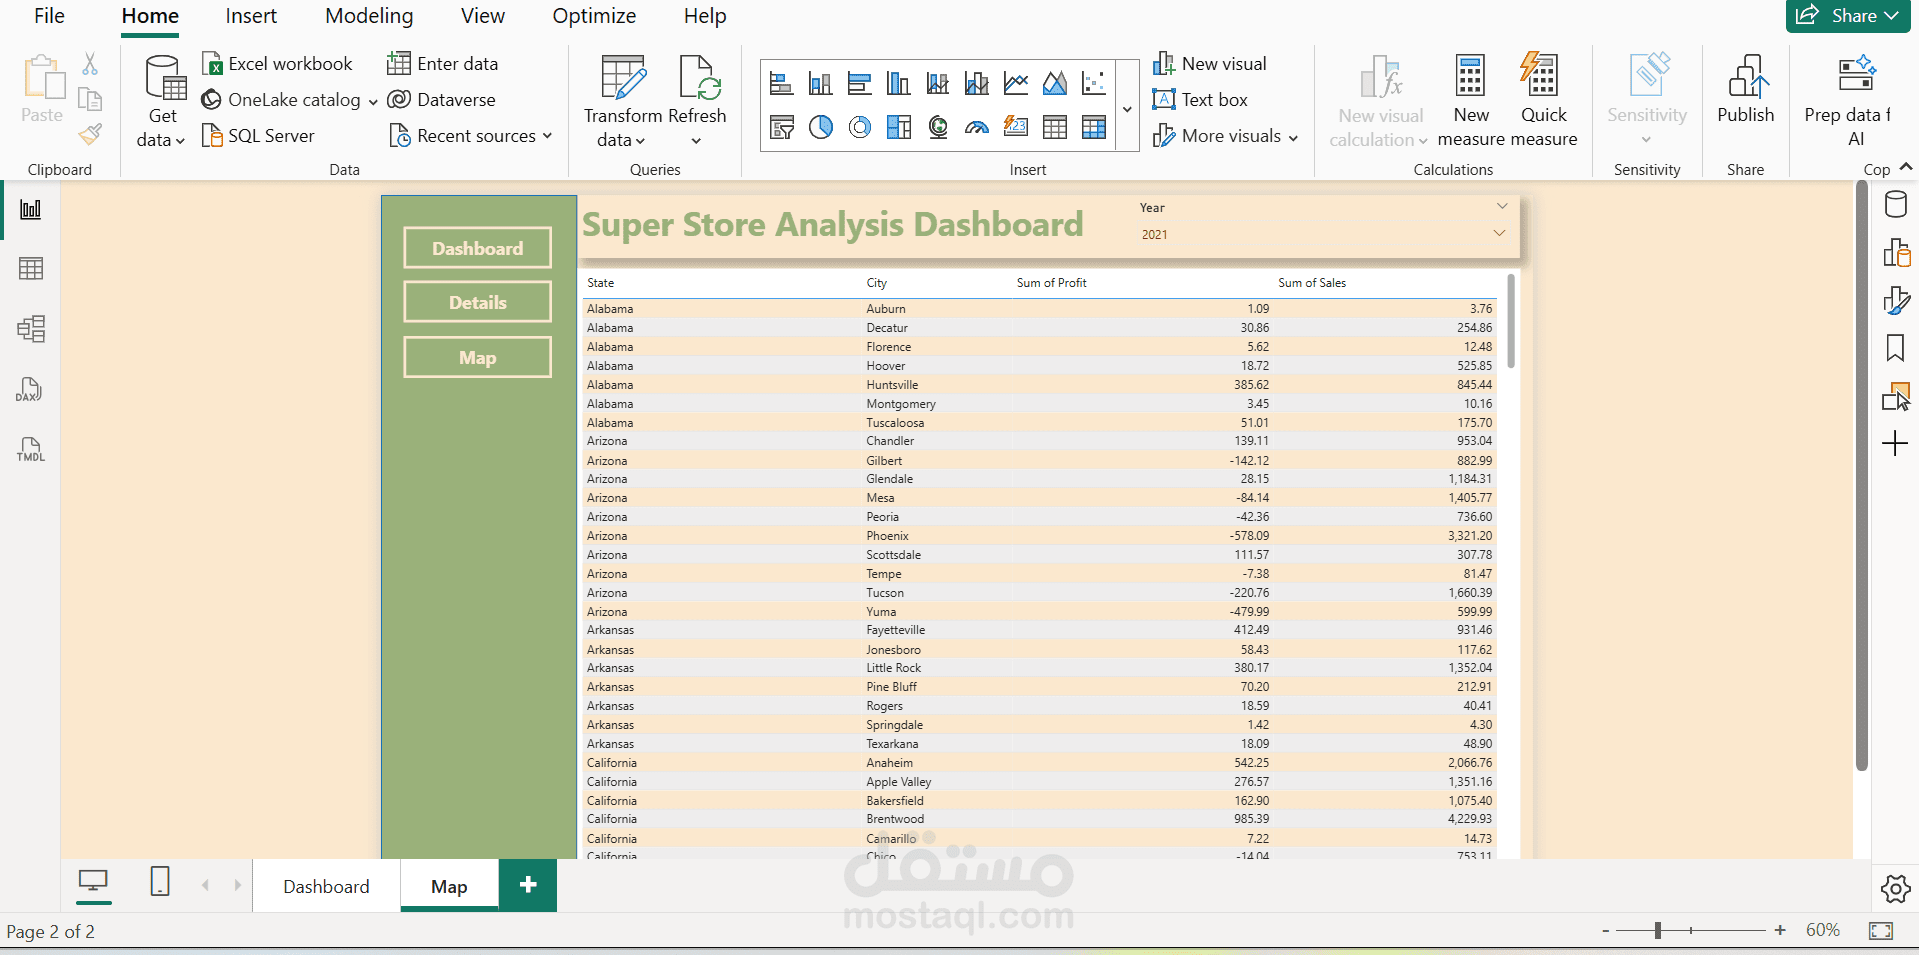Insert a gauge visual

pos(977,127)
